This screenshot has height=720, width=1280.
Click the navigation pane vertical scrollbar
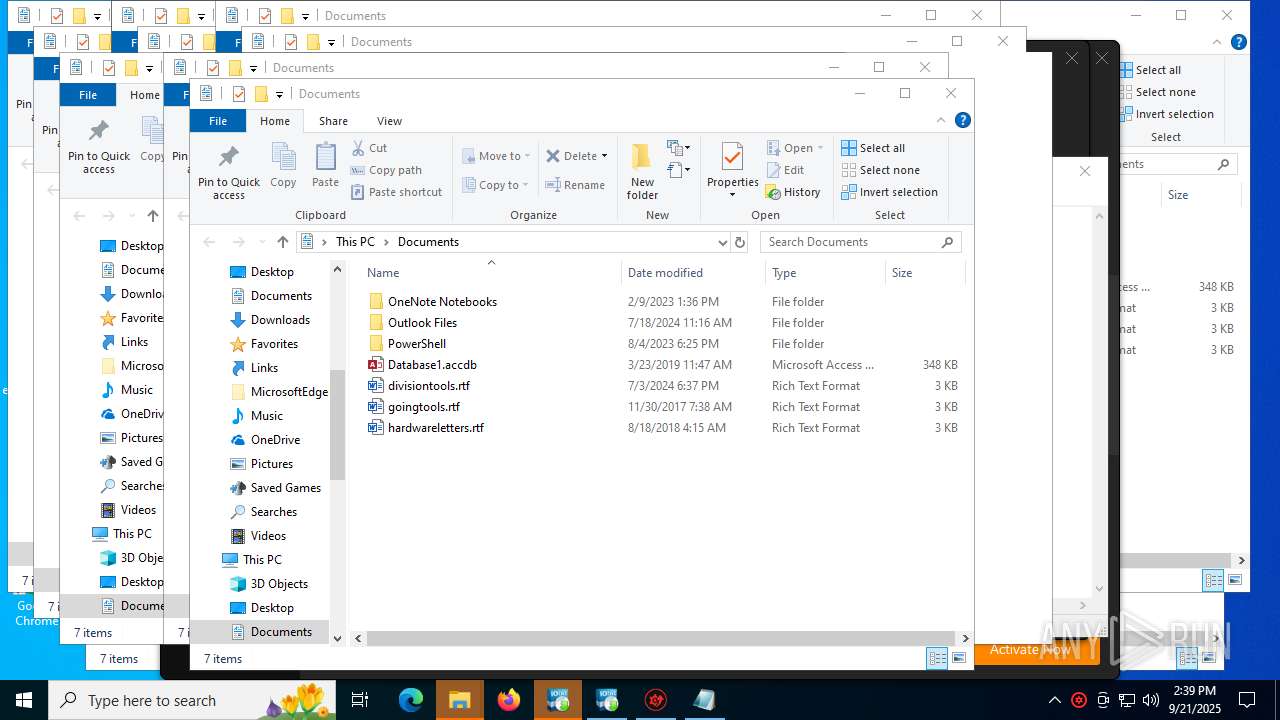[337, 425]
